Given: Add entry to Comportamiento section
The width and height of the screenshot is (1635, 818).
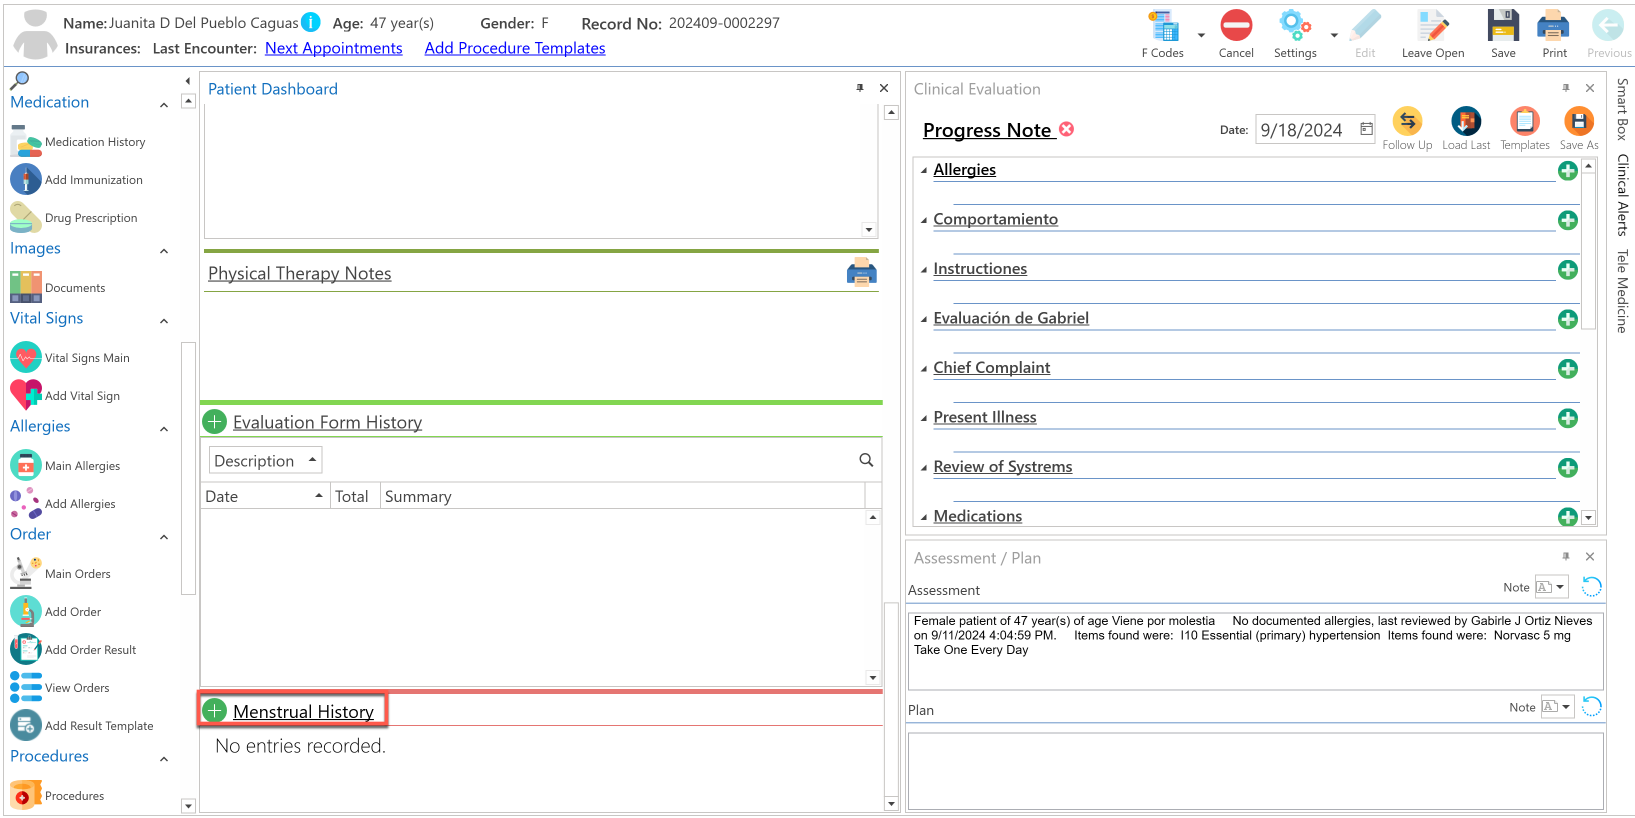Looking at the screenshot, I should pyautogui.click(x=1568, y=220).
